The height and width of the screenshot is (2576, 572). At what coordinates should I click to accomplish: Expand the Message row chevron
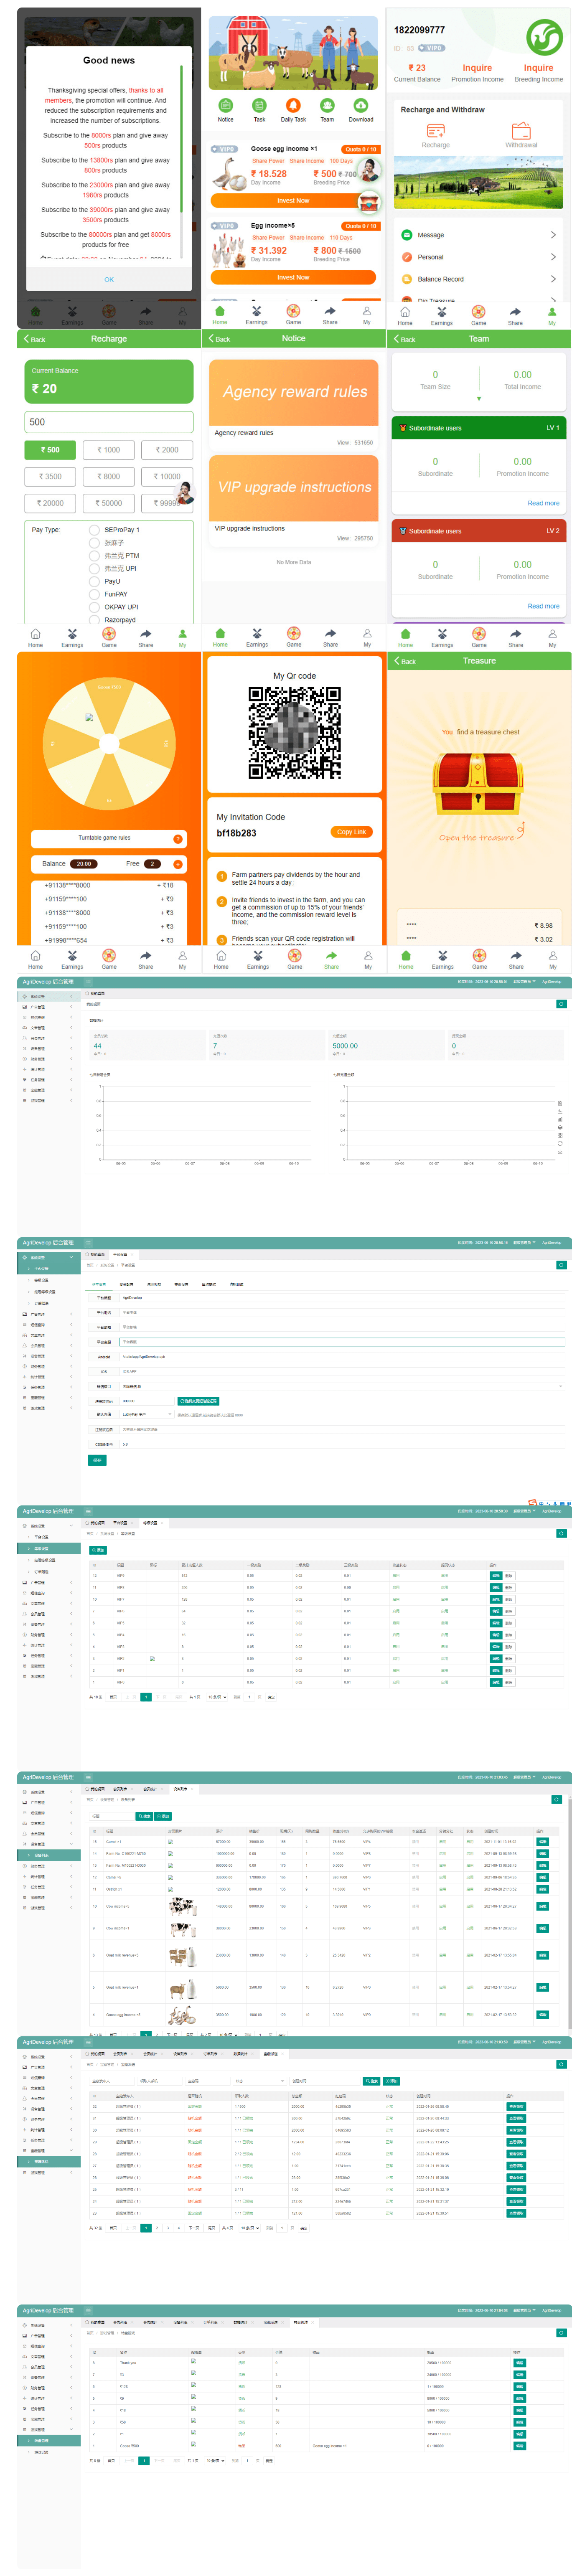(x=553, y=235)
